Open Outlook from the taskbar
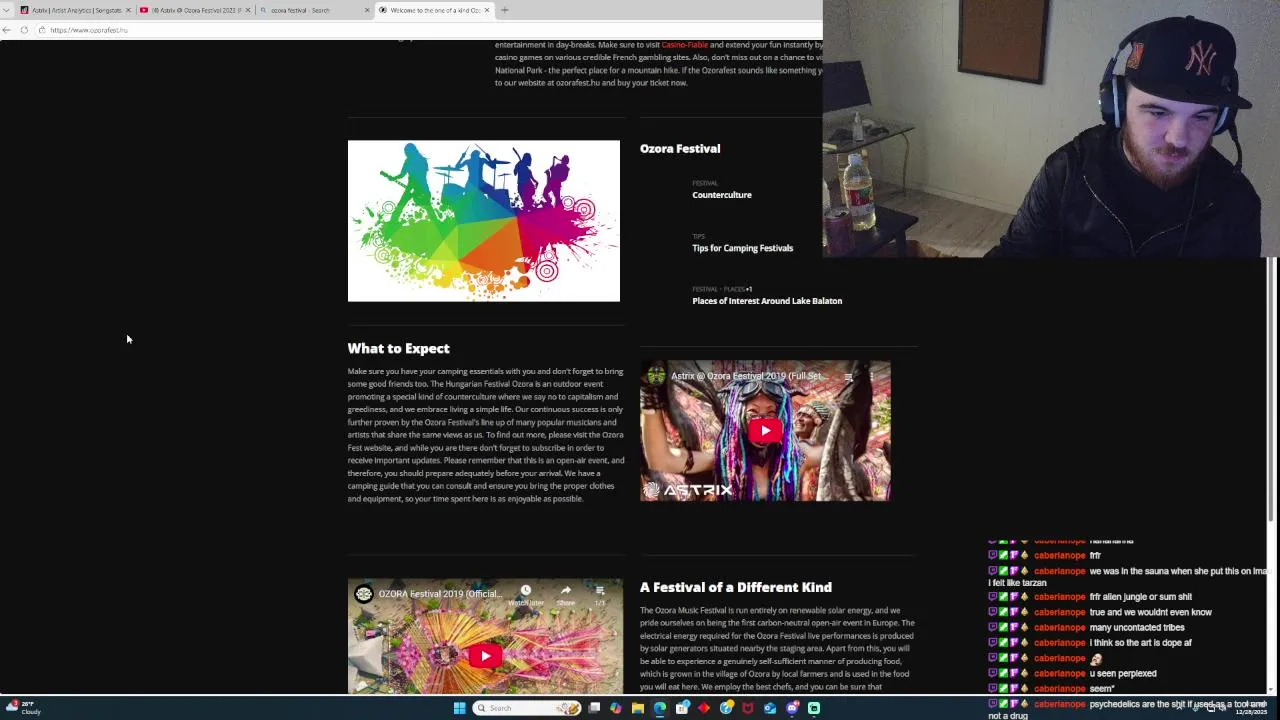 (x=770, y=708)
